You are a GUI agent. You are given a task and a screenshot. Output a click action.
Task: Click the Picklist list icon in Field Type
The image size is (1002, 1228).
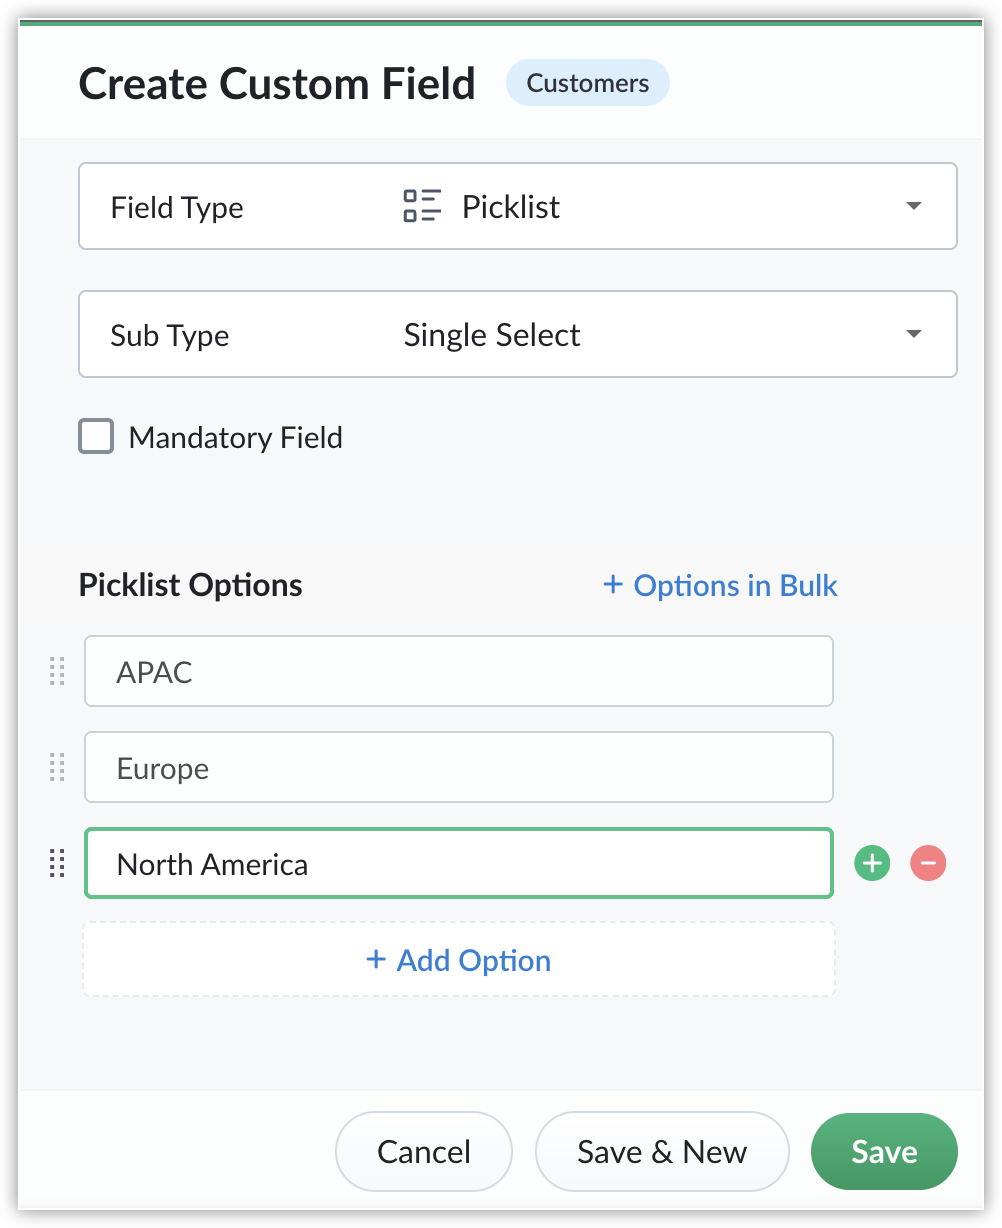(422, 206)
